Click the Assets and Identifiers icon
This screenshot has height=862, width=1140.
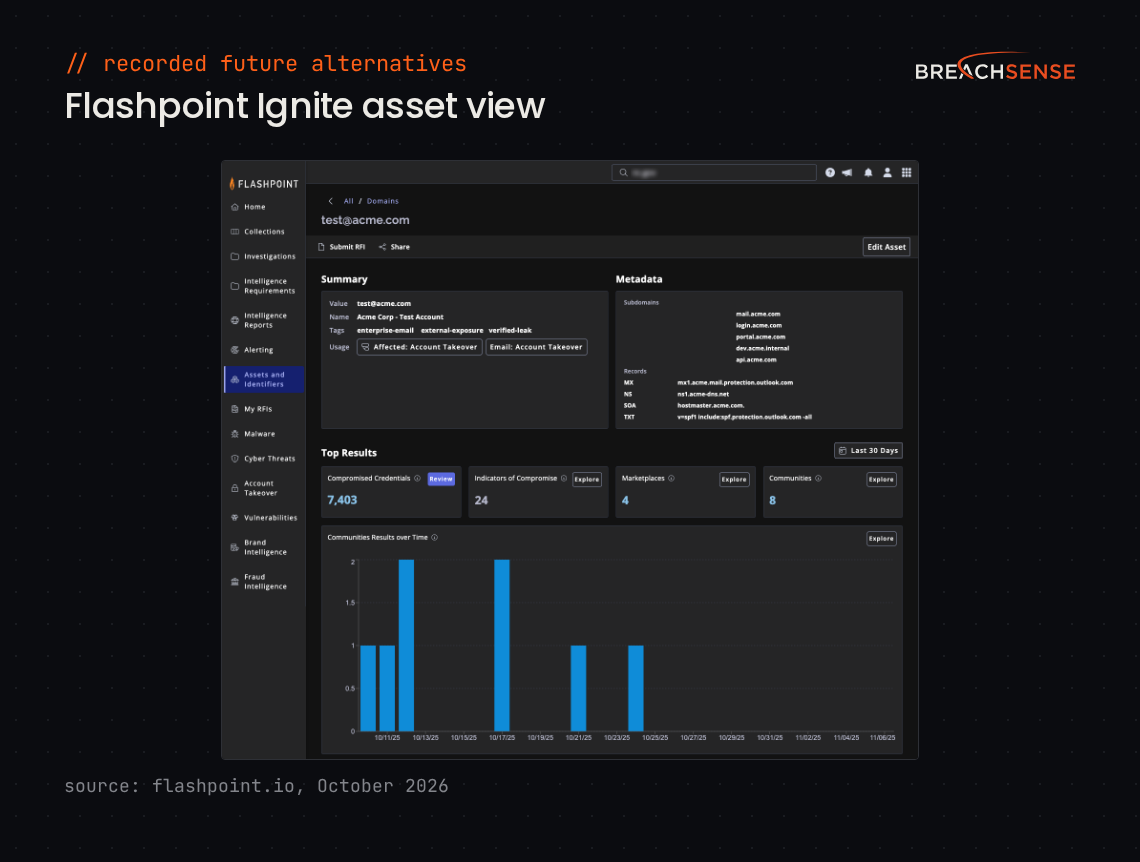pyautogui.click(x=235, y=379)
